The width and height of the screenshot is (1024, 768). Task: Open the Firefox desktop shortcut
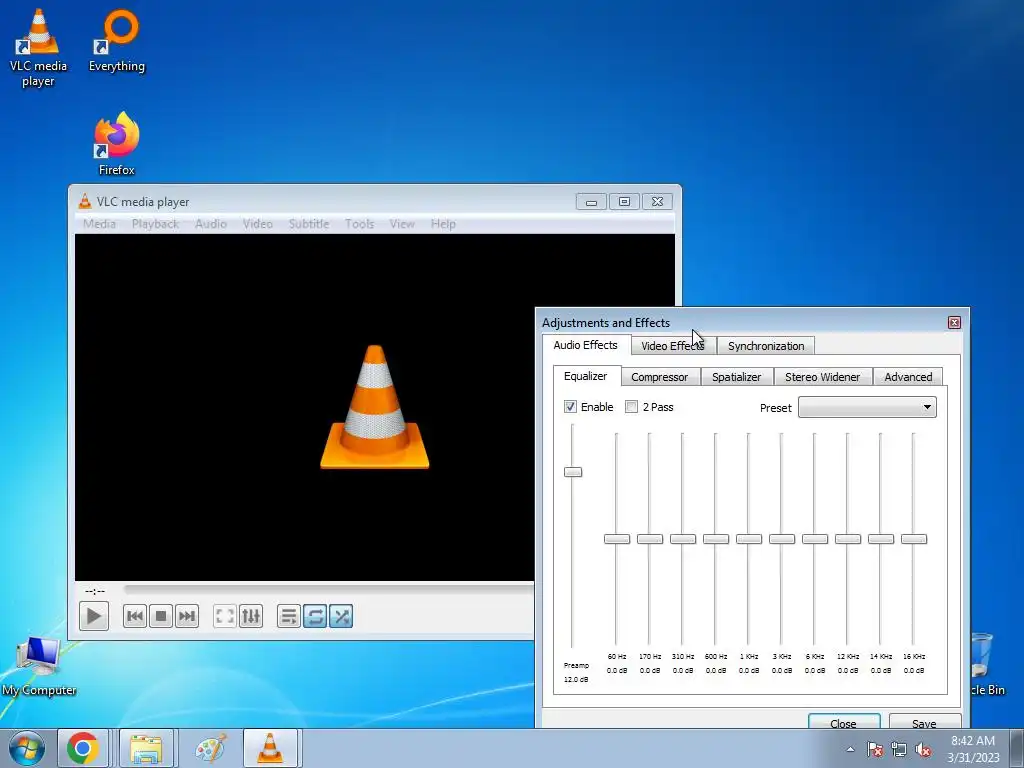117,144
